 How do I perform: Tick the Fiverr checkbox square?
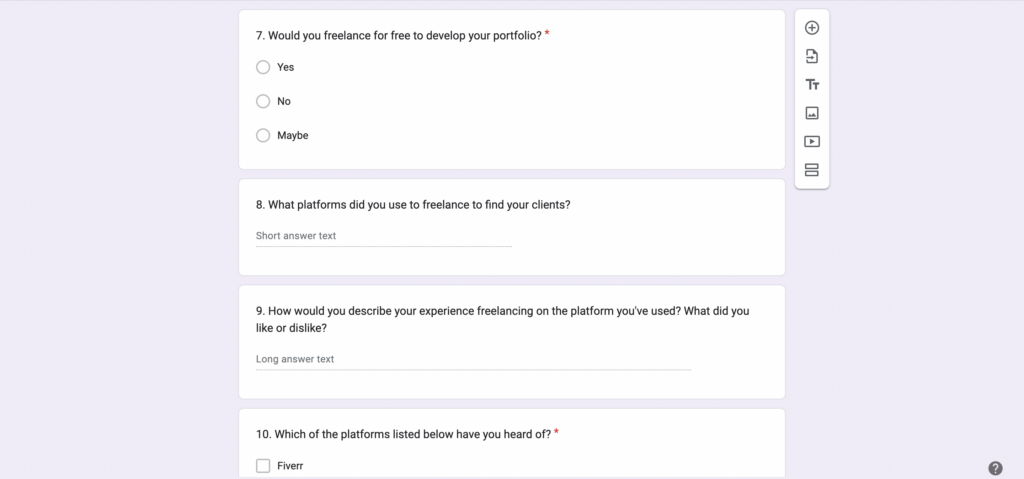263,465
